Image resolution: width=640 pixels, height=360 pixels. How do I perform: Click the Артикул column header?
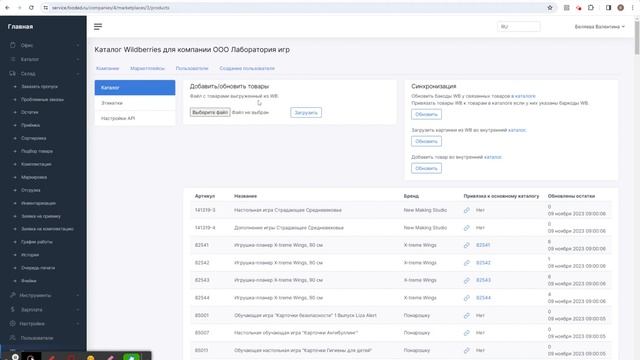(x=204, y=196)
